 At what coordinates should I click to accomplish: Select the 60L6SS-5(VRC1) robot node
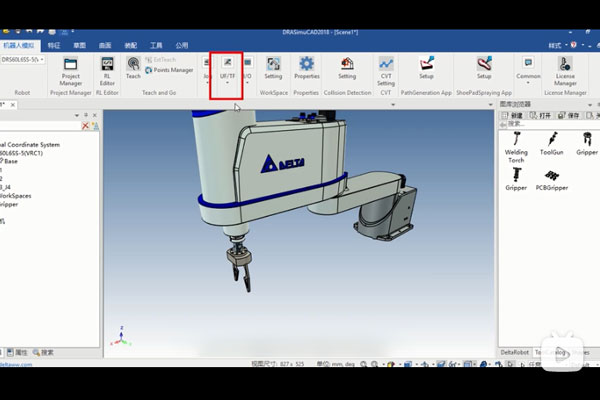coord(21,153)
